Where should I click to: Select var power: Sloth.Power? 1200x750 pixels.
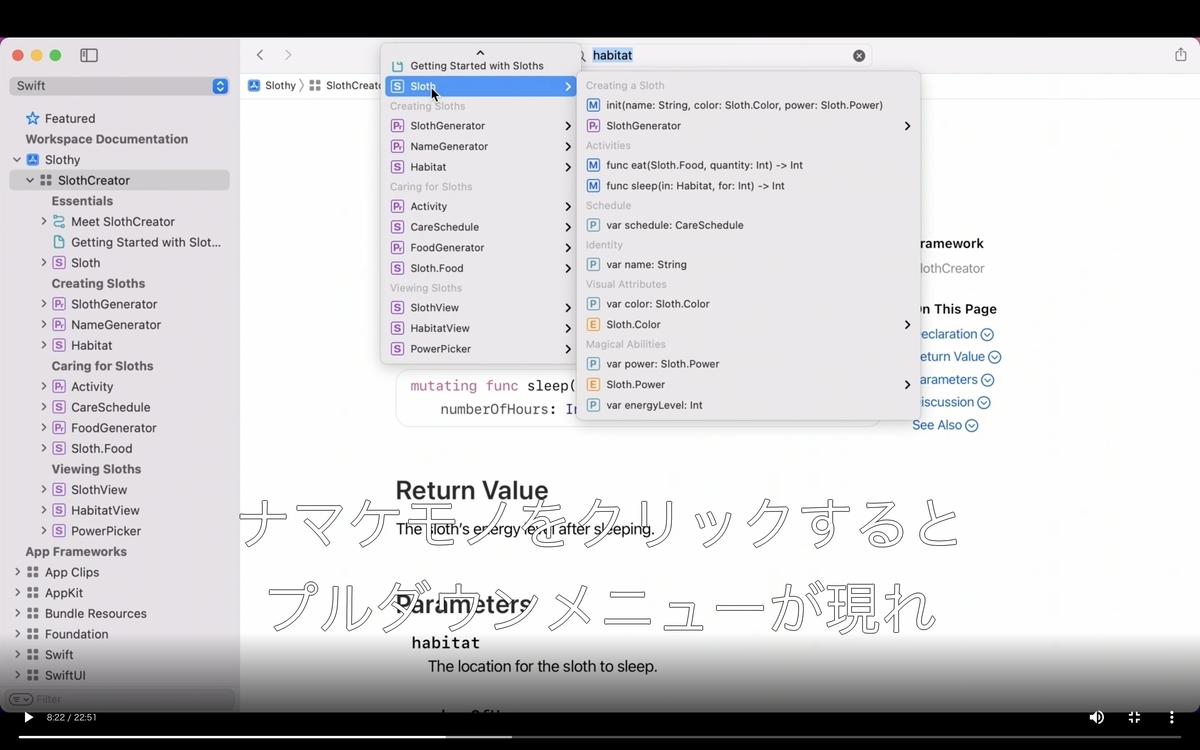coord(748,364)
